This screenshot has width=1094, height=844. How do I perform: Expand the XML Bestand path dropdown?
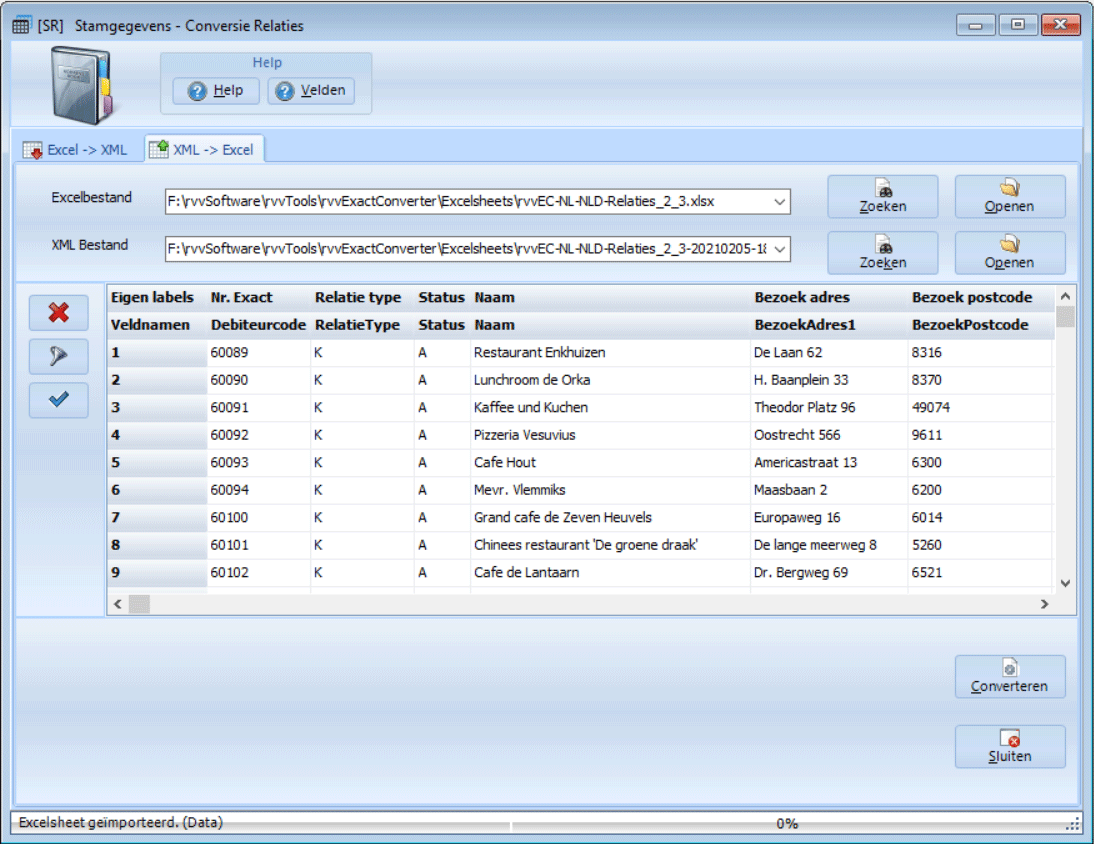(779, 249)
